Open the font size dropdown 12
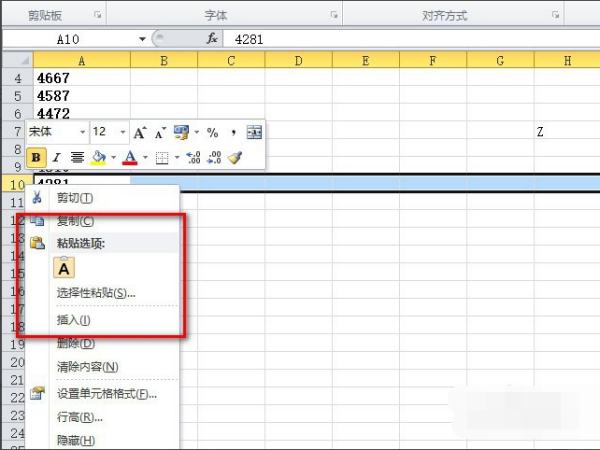Image resolution: width=600 pixels, height=450 pixels. (122, 132)
